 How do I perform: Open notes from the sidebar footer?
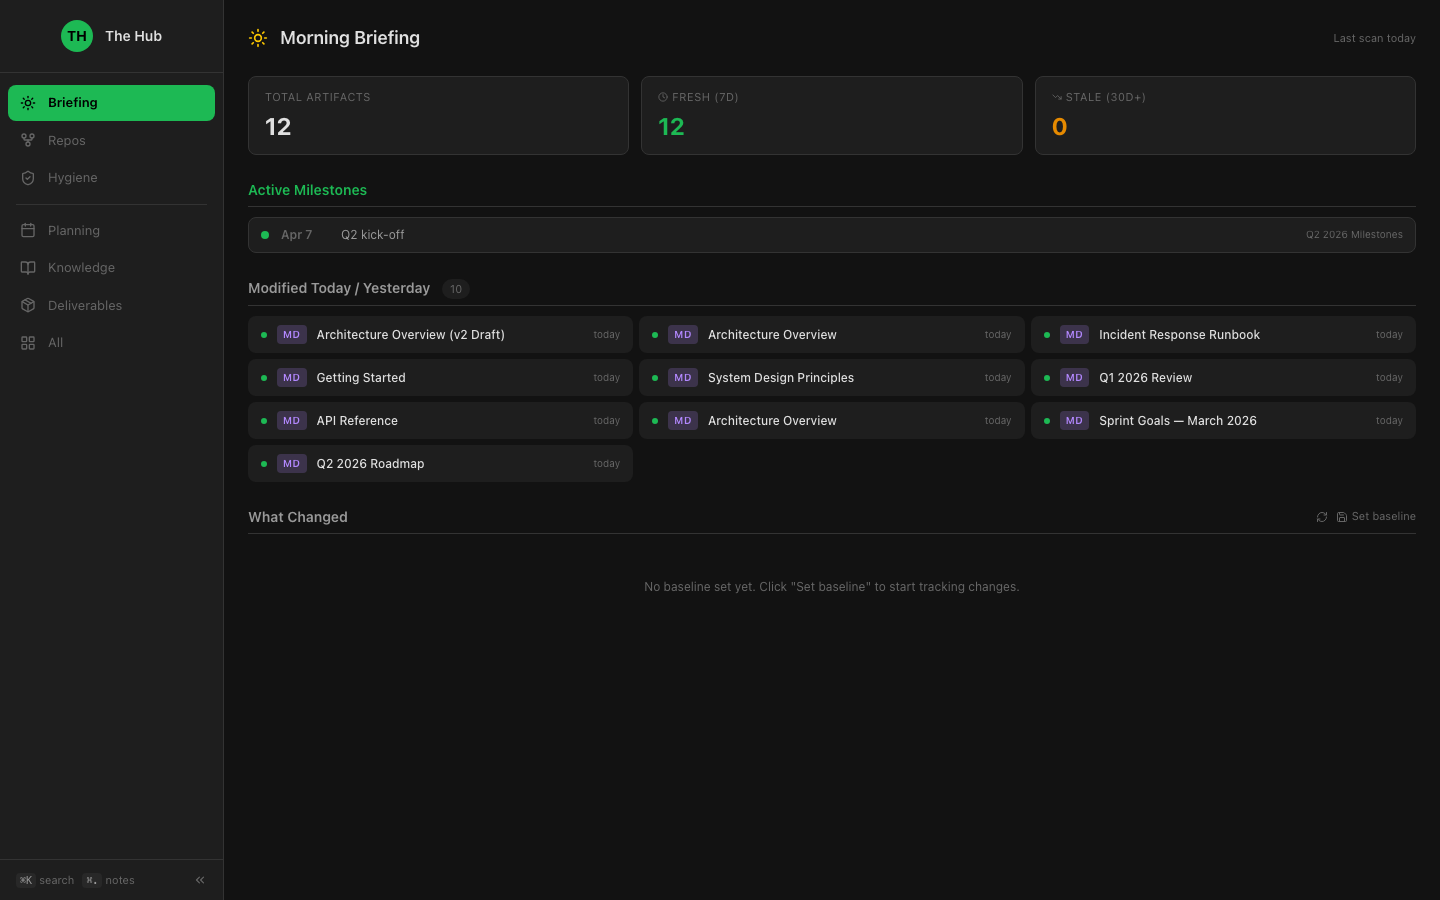109,880
